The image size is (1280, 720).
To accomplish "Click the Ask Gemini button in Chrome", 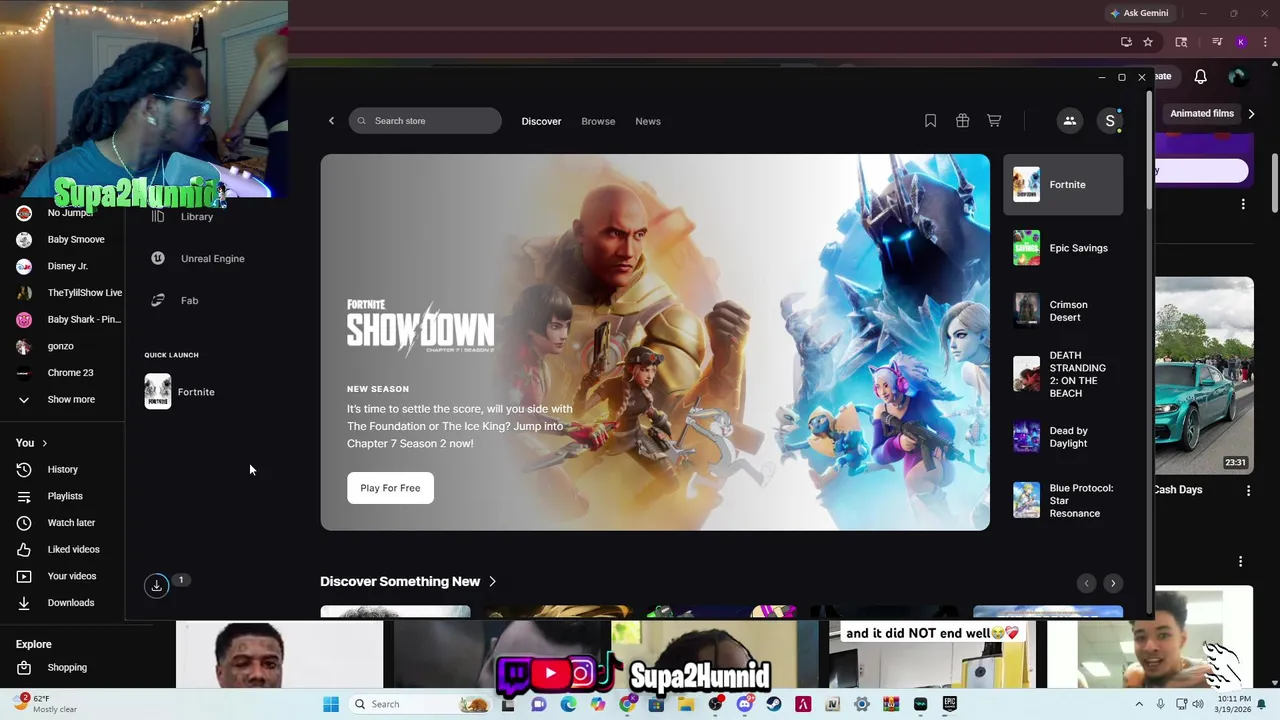I will (1139, 13).
